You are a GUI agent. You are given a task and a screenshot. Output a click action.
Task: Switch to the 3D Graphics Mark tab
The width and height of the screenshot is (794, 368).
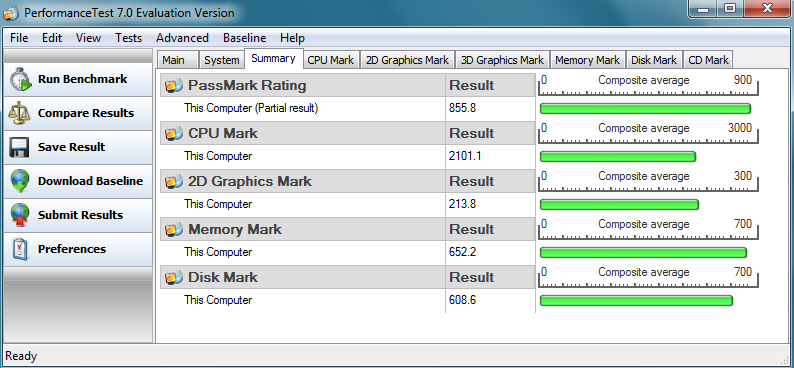tap(502, 60)
